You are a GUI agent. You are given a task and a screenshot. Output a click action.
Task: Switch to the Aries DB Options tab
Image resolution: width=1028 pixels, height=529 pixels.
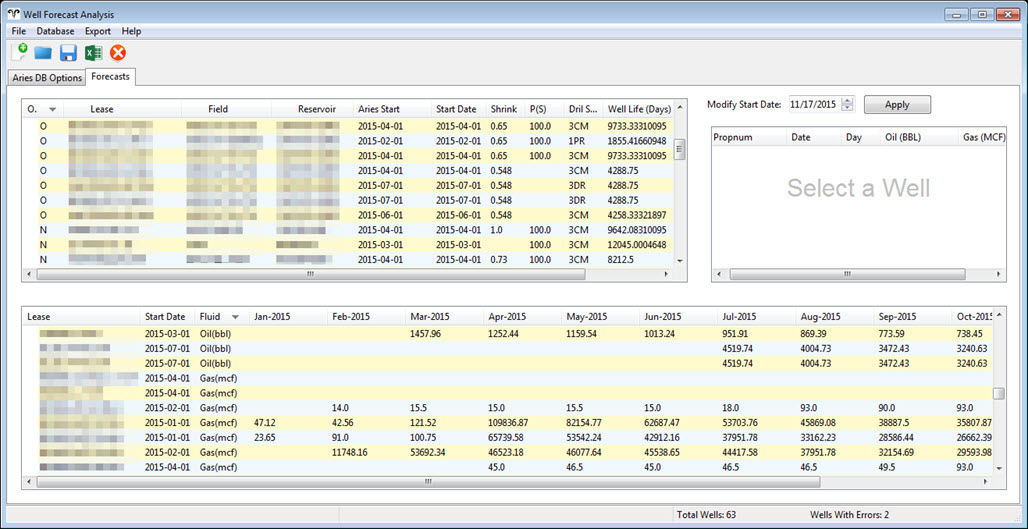point(47,78)
